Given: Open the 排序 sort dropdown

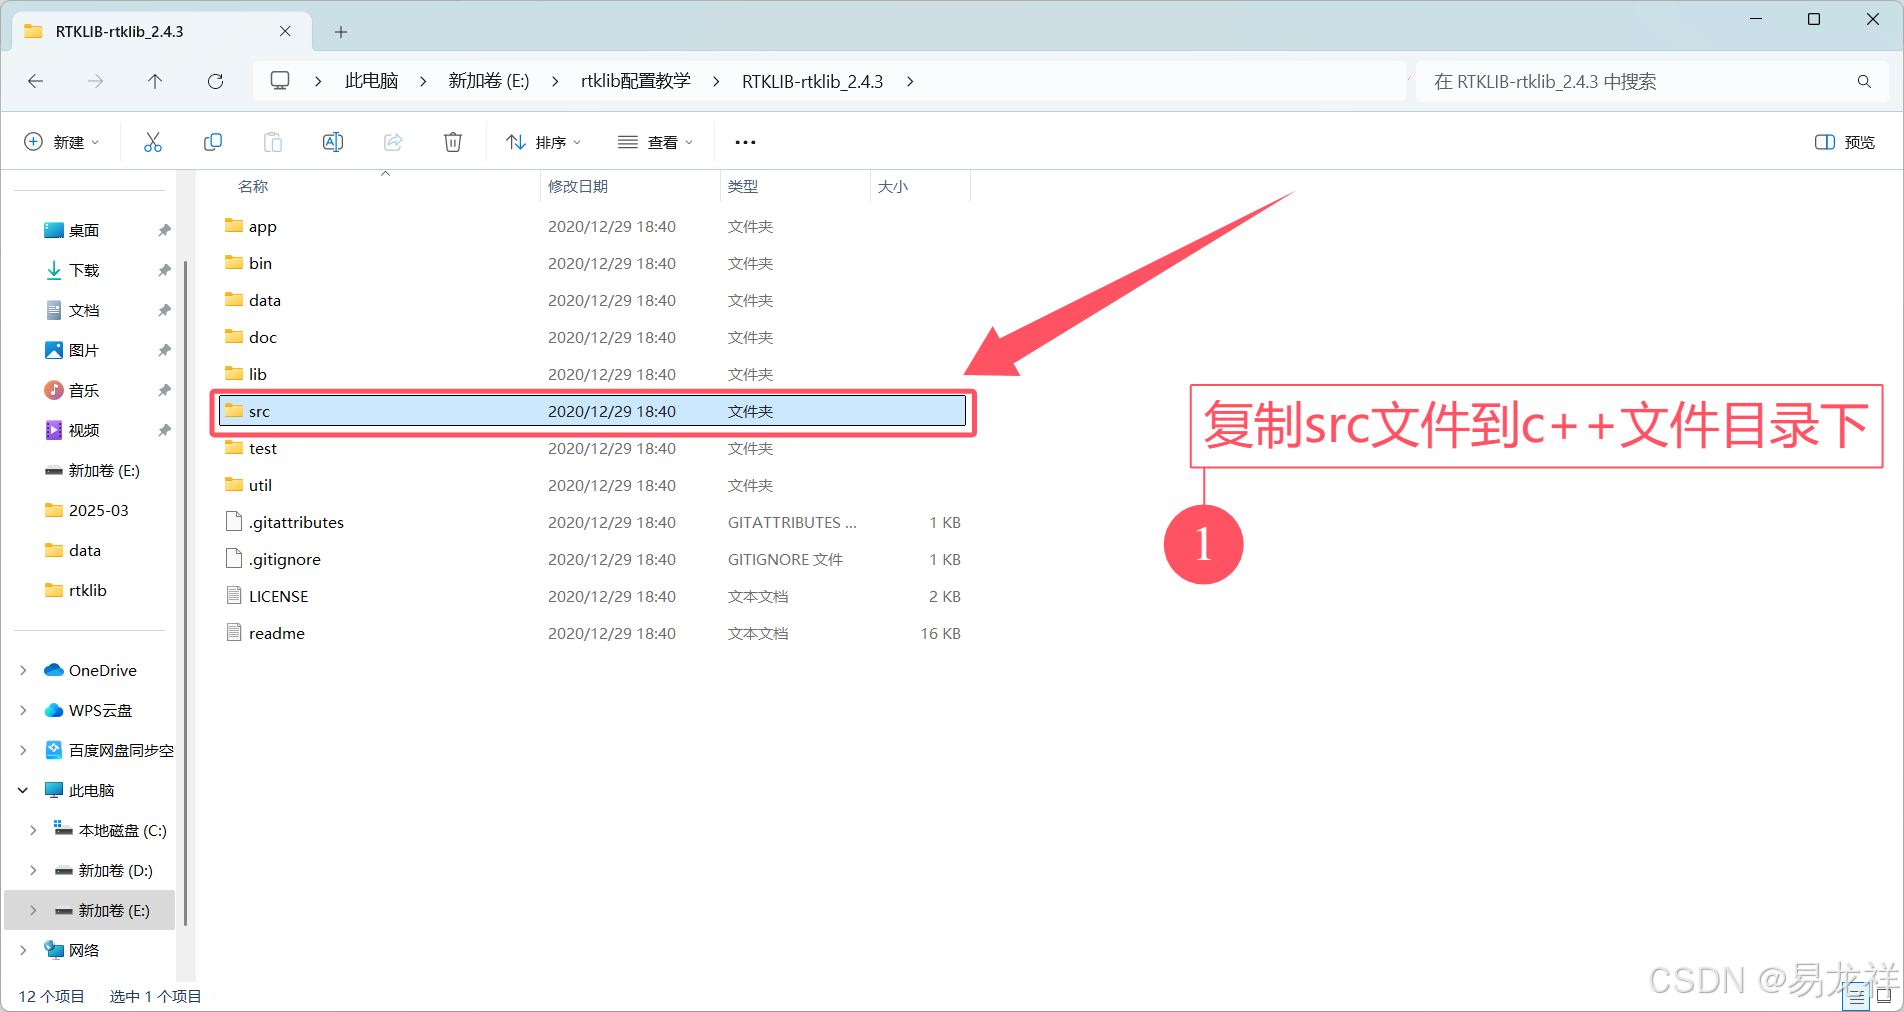Looking at the screenshot, I should [543, 142].
